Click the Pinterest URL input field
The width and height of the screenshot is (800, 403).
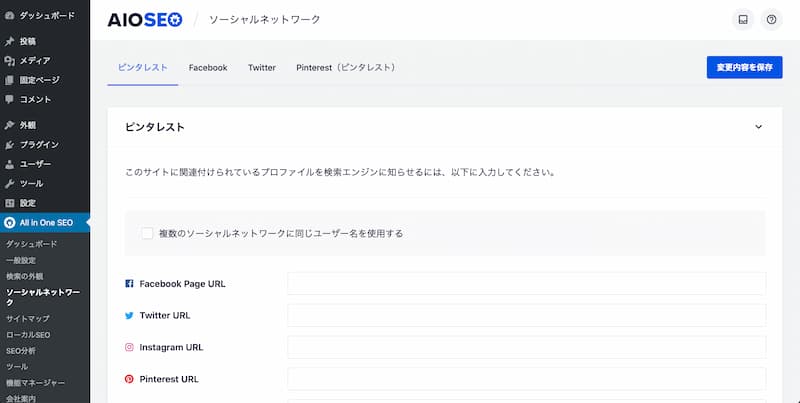pos(527,379)
